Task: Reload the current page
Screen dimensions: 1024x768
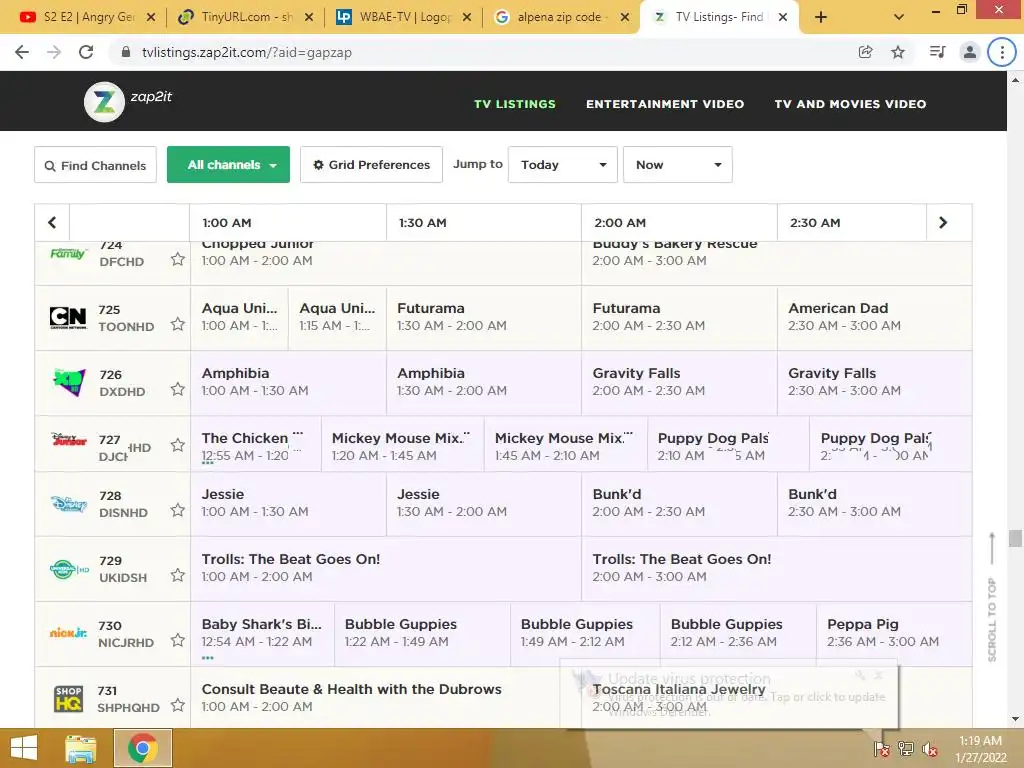Action: coord(86,52)
